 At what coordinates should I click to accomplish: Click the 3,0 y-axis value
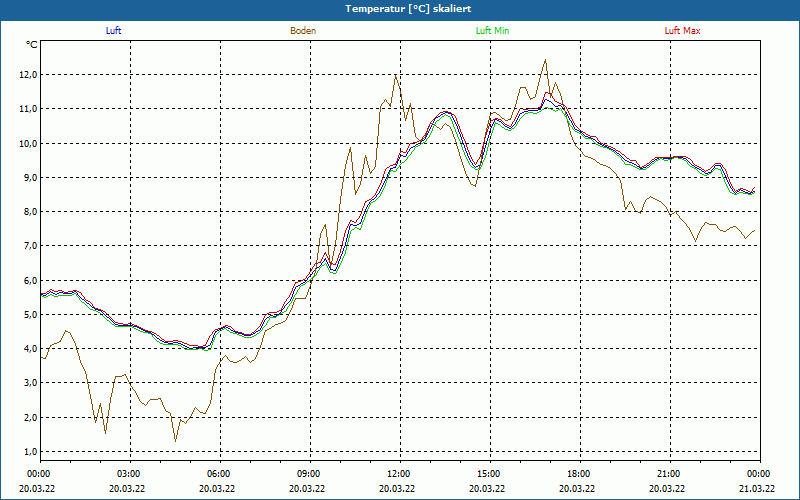pyautogui.click(x=31, y=383)
